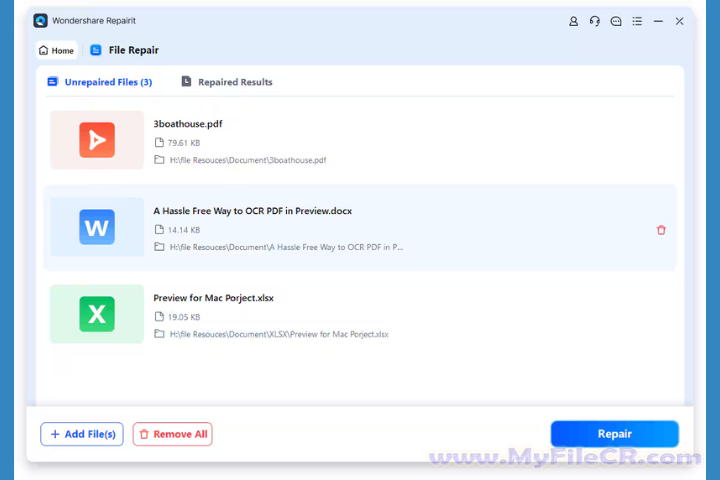Go to the Home button

[x=56, y=51]
